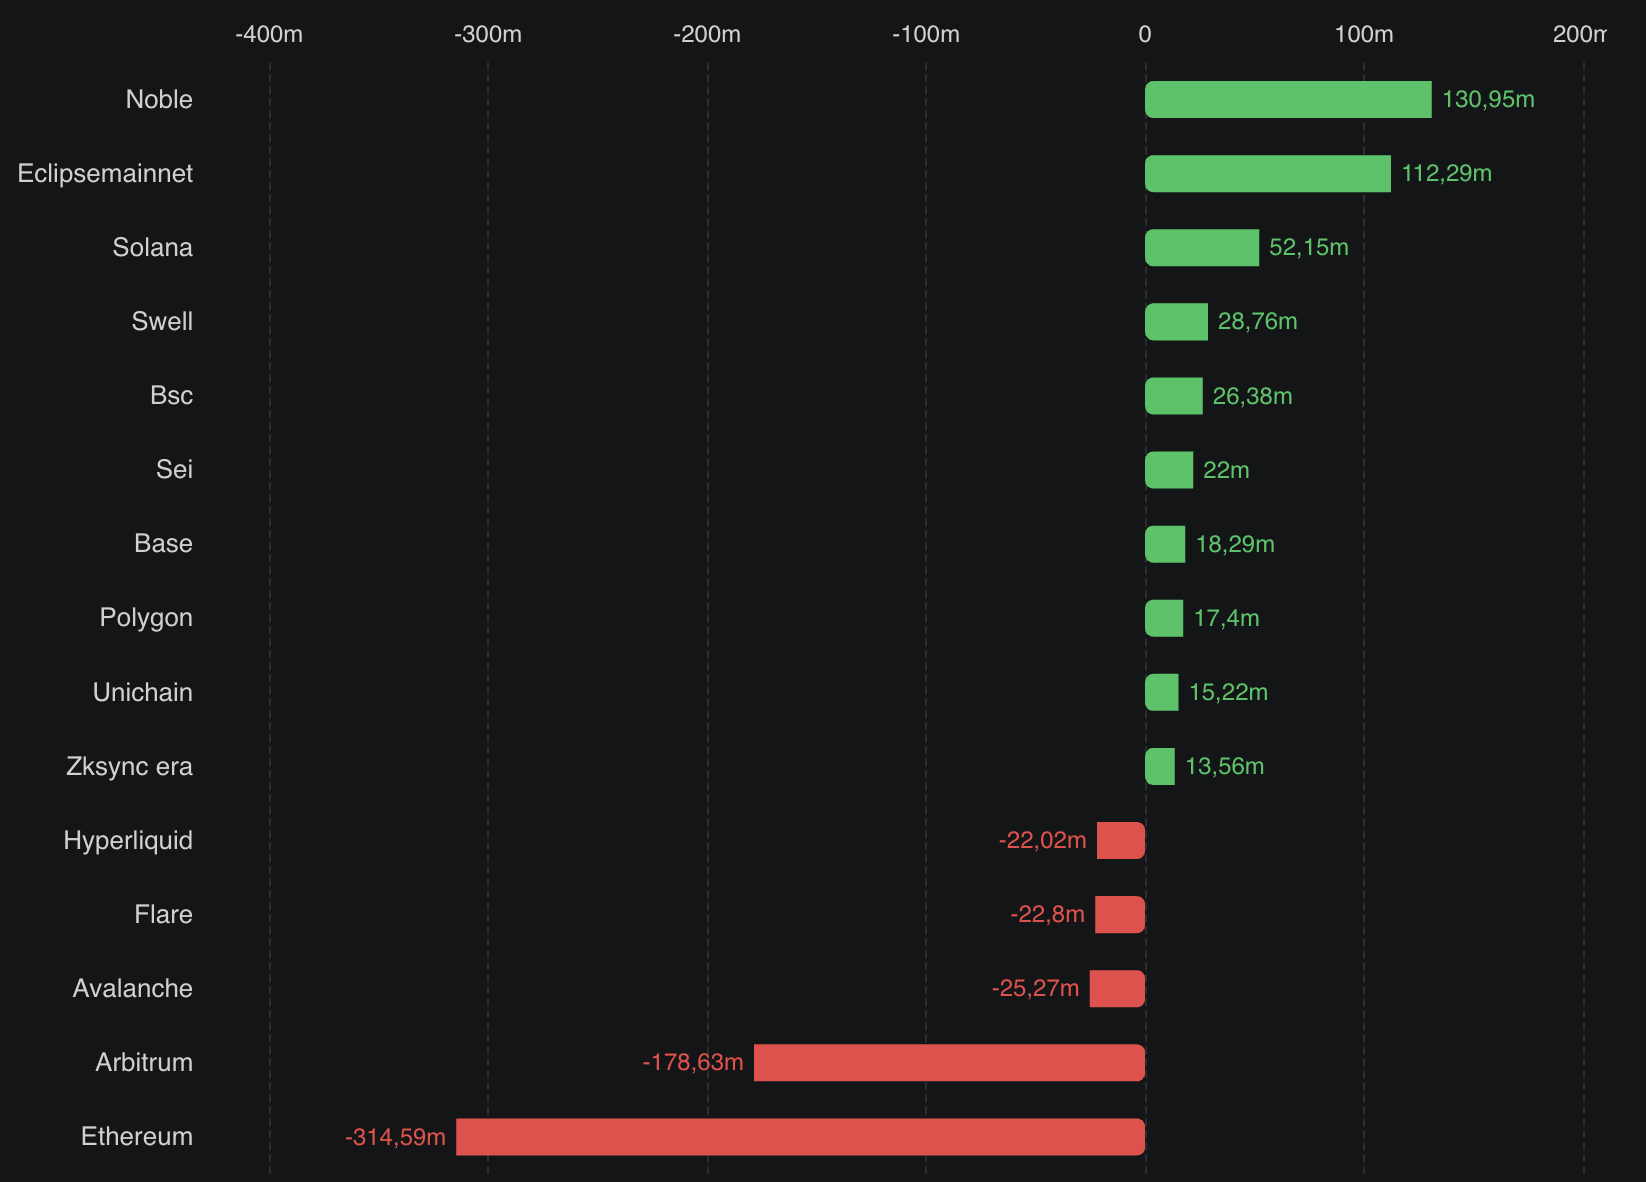Viewport: 1646px width, 1182px height.
Task: Click the 100m axis tick label
Action: point(1363,35)
